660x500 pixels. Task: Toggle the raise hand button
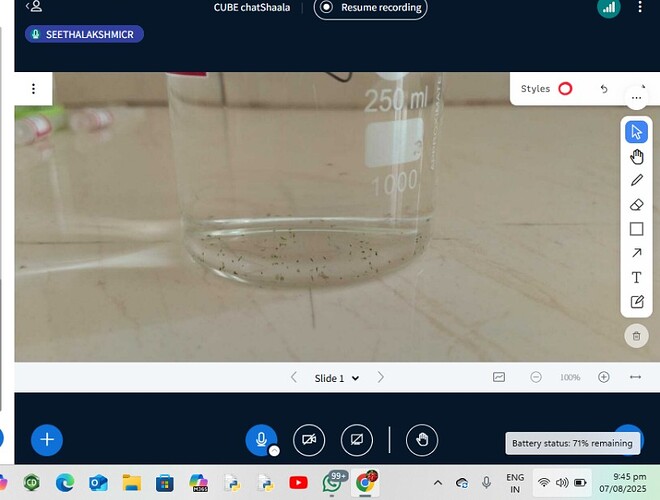422,439
